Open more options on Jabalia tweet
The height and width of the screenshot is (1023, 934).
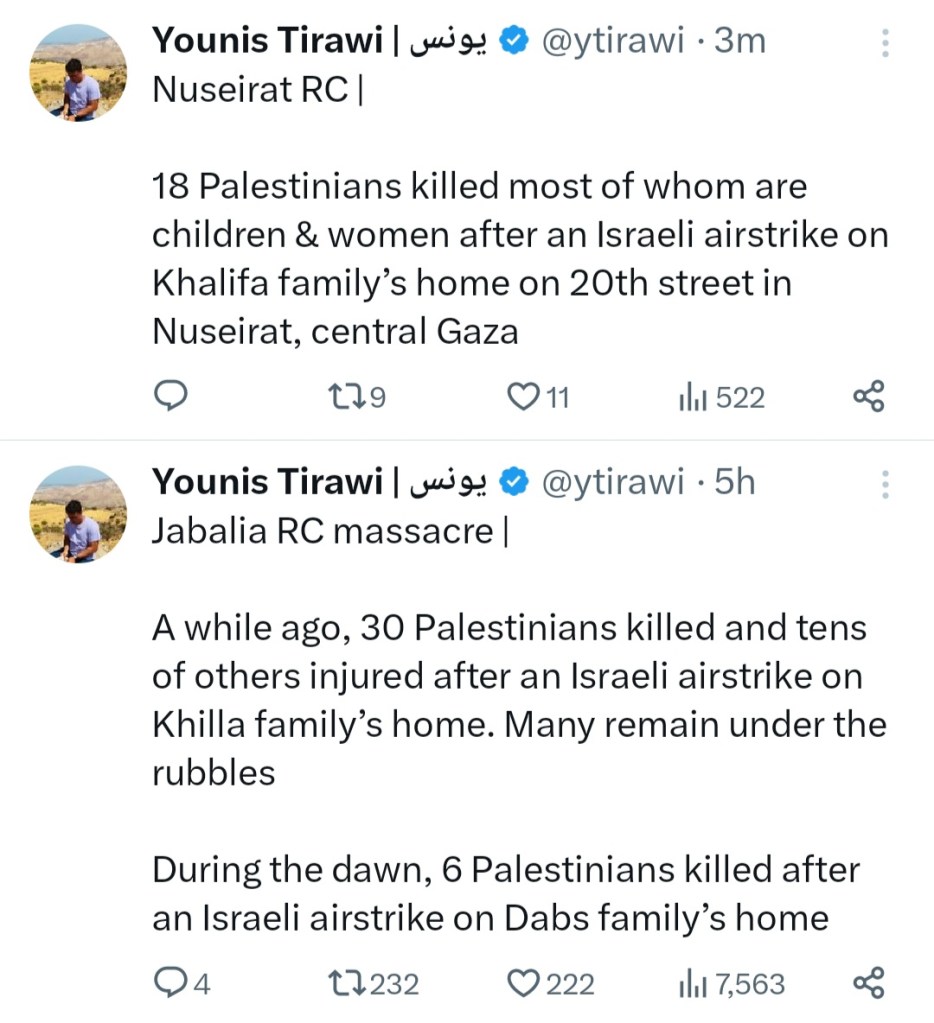click(884, 484)
